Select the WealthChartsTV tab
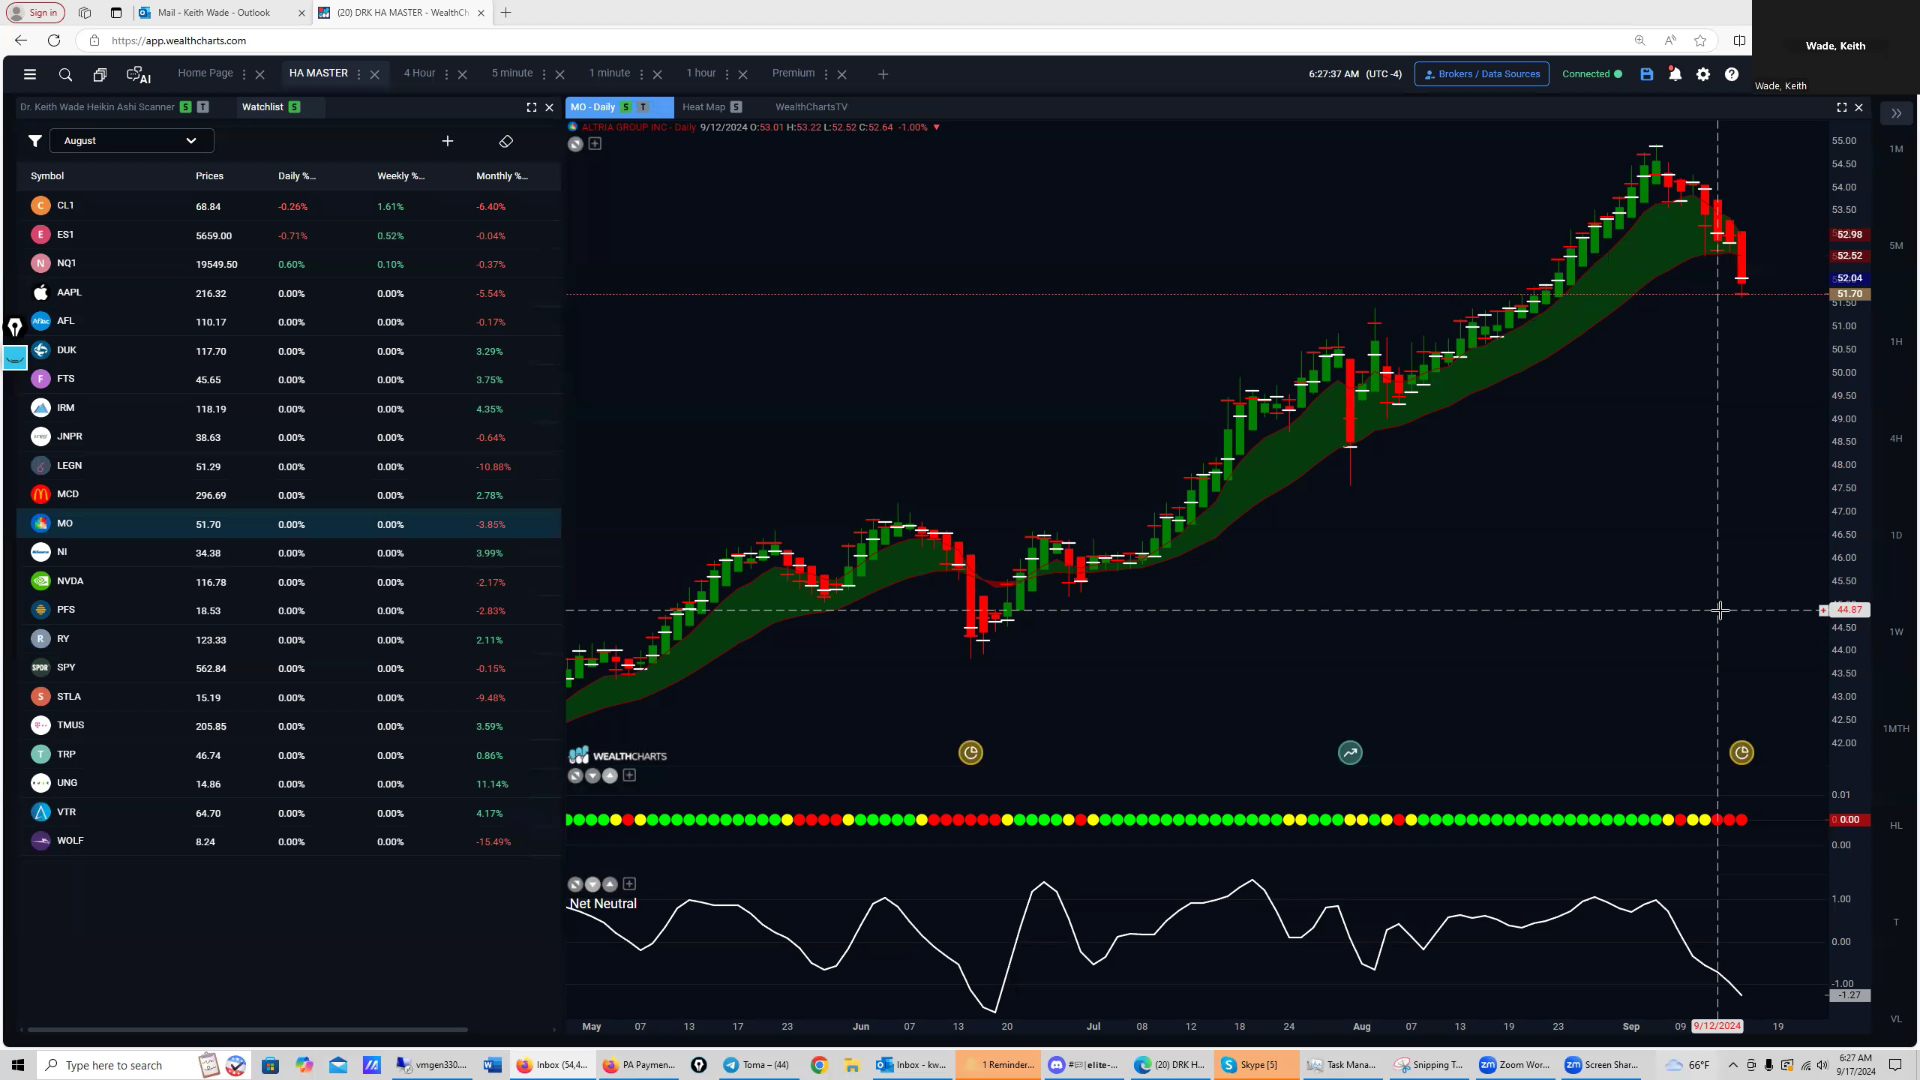 coord(811,107)
